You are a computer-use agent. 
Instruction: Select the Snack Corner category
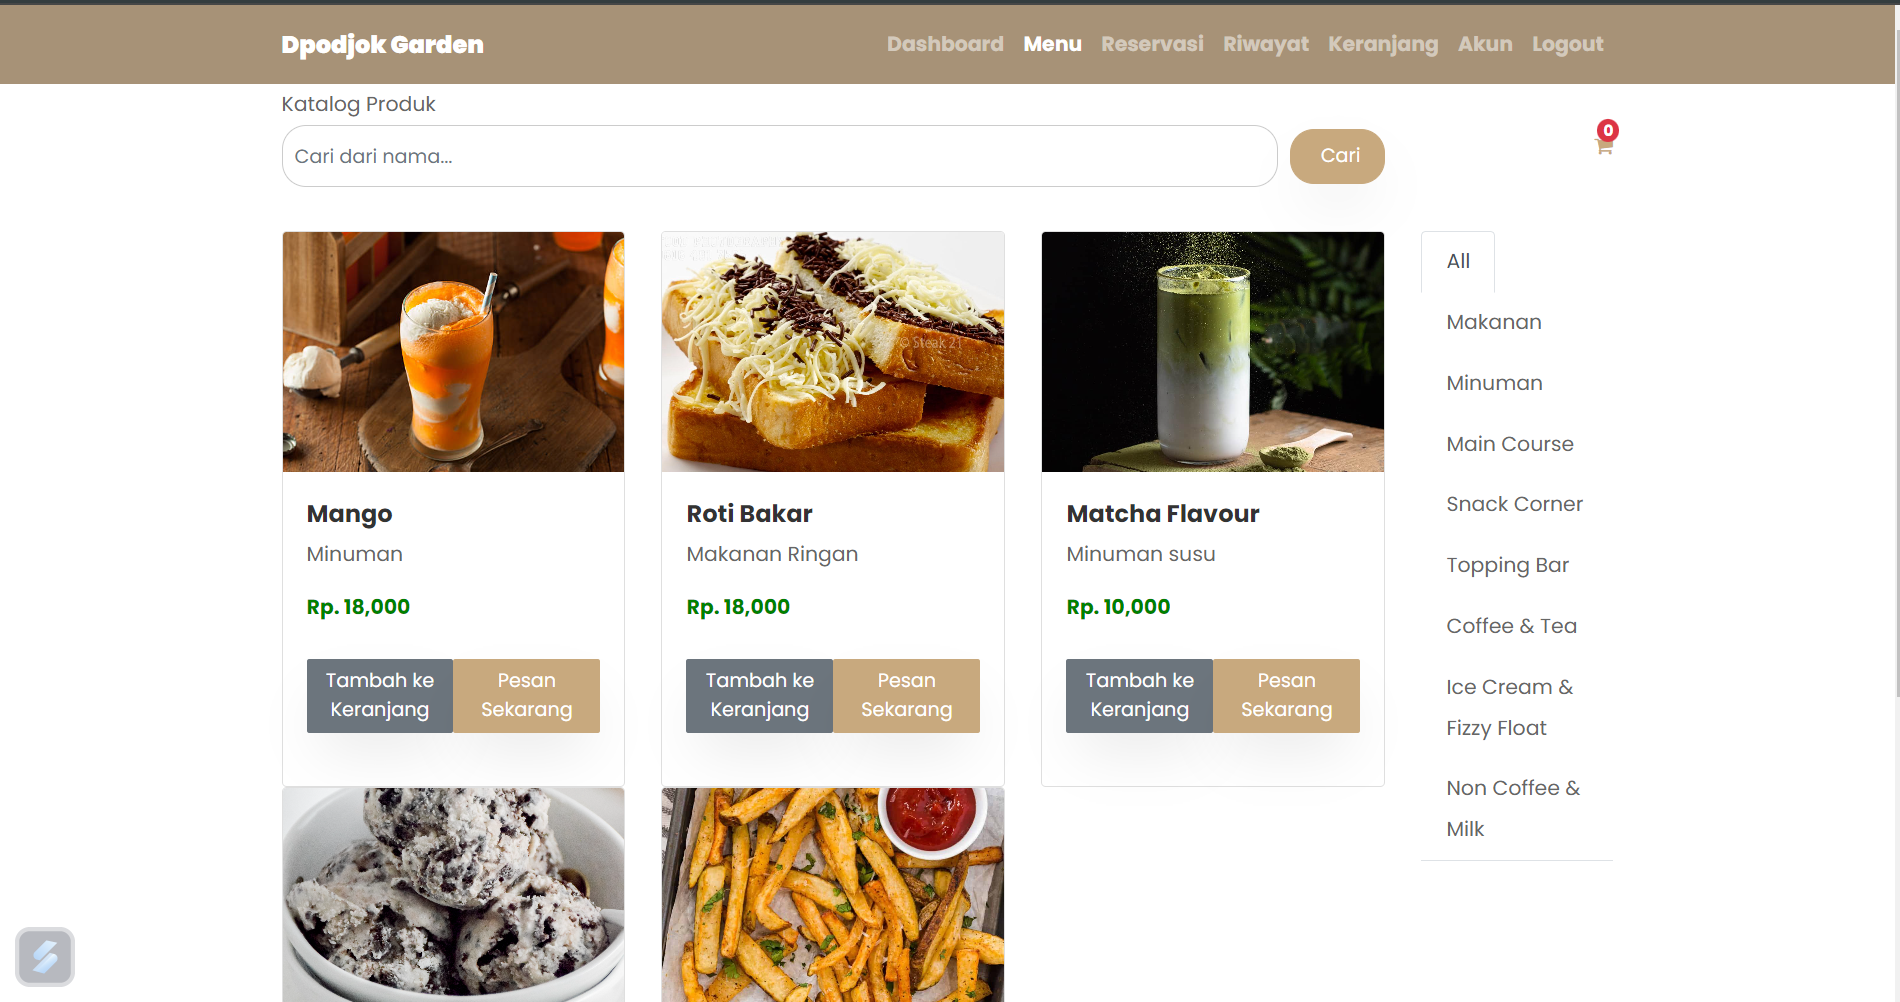click(x=1514, y=504)
